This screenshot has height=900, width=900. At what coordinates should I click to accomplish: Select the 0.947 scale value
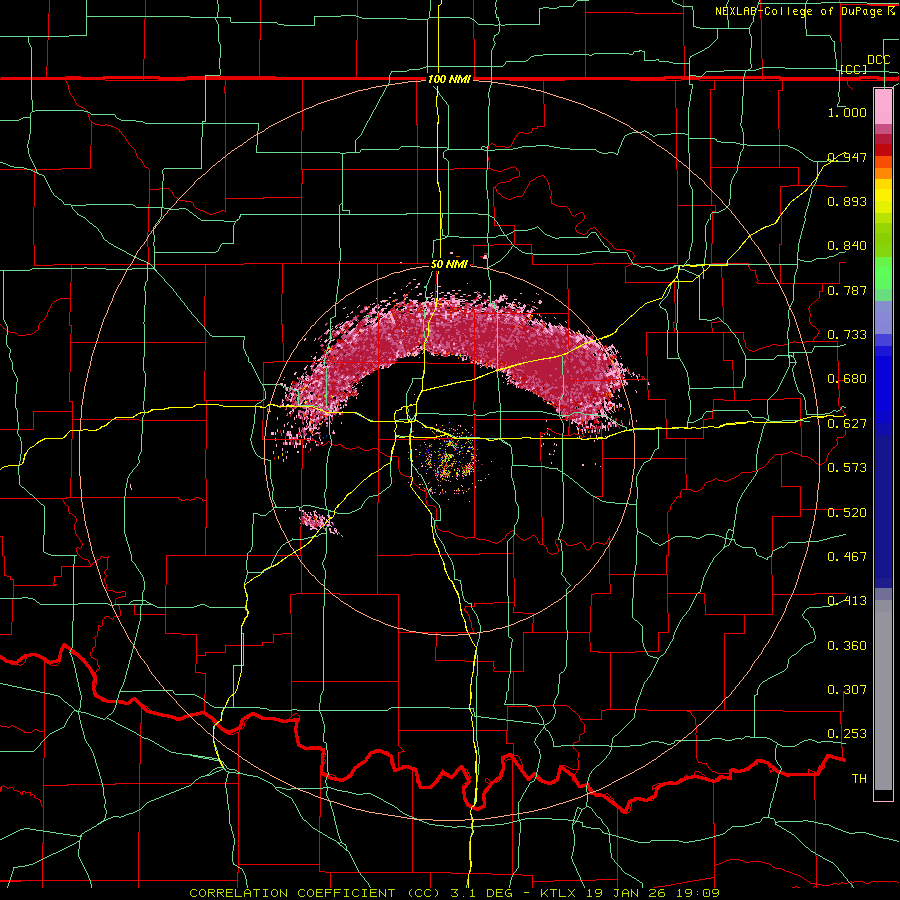847,157
